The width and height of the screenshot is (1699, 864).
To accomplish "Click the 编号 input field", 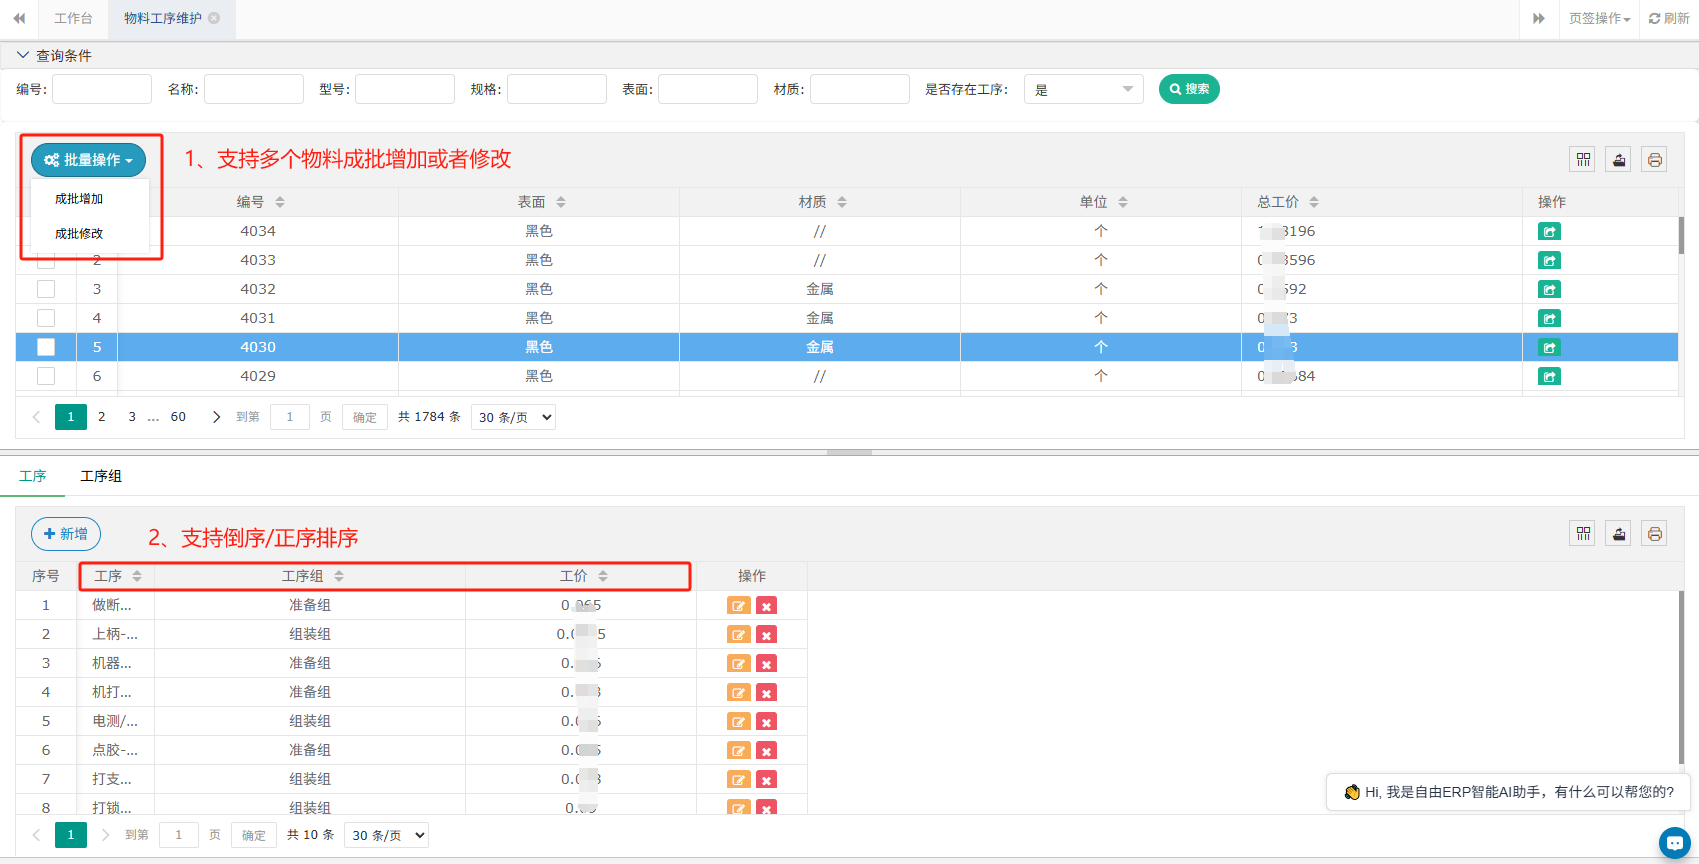I will click(102, 89).
